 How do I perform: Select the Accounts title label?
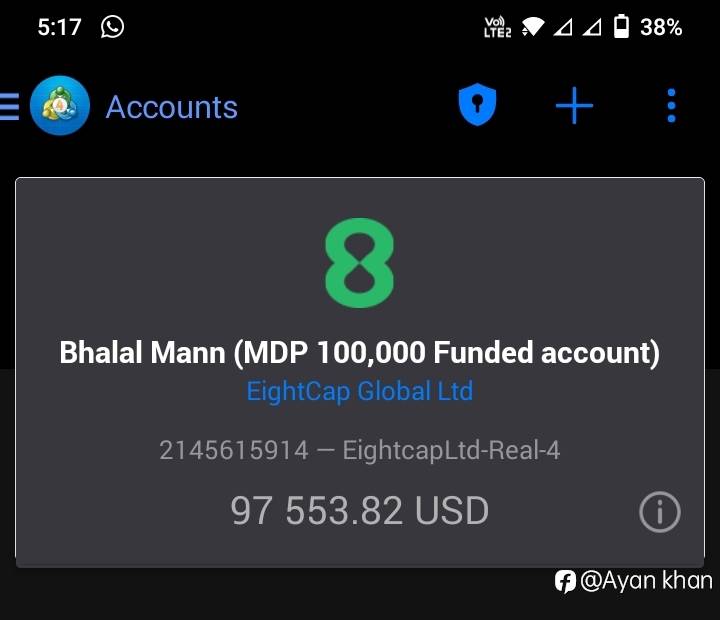(x=172, y=107)
